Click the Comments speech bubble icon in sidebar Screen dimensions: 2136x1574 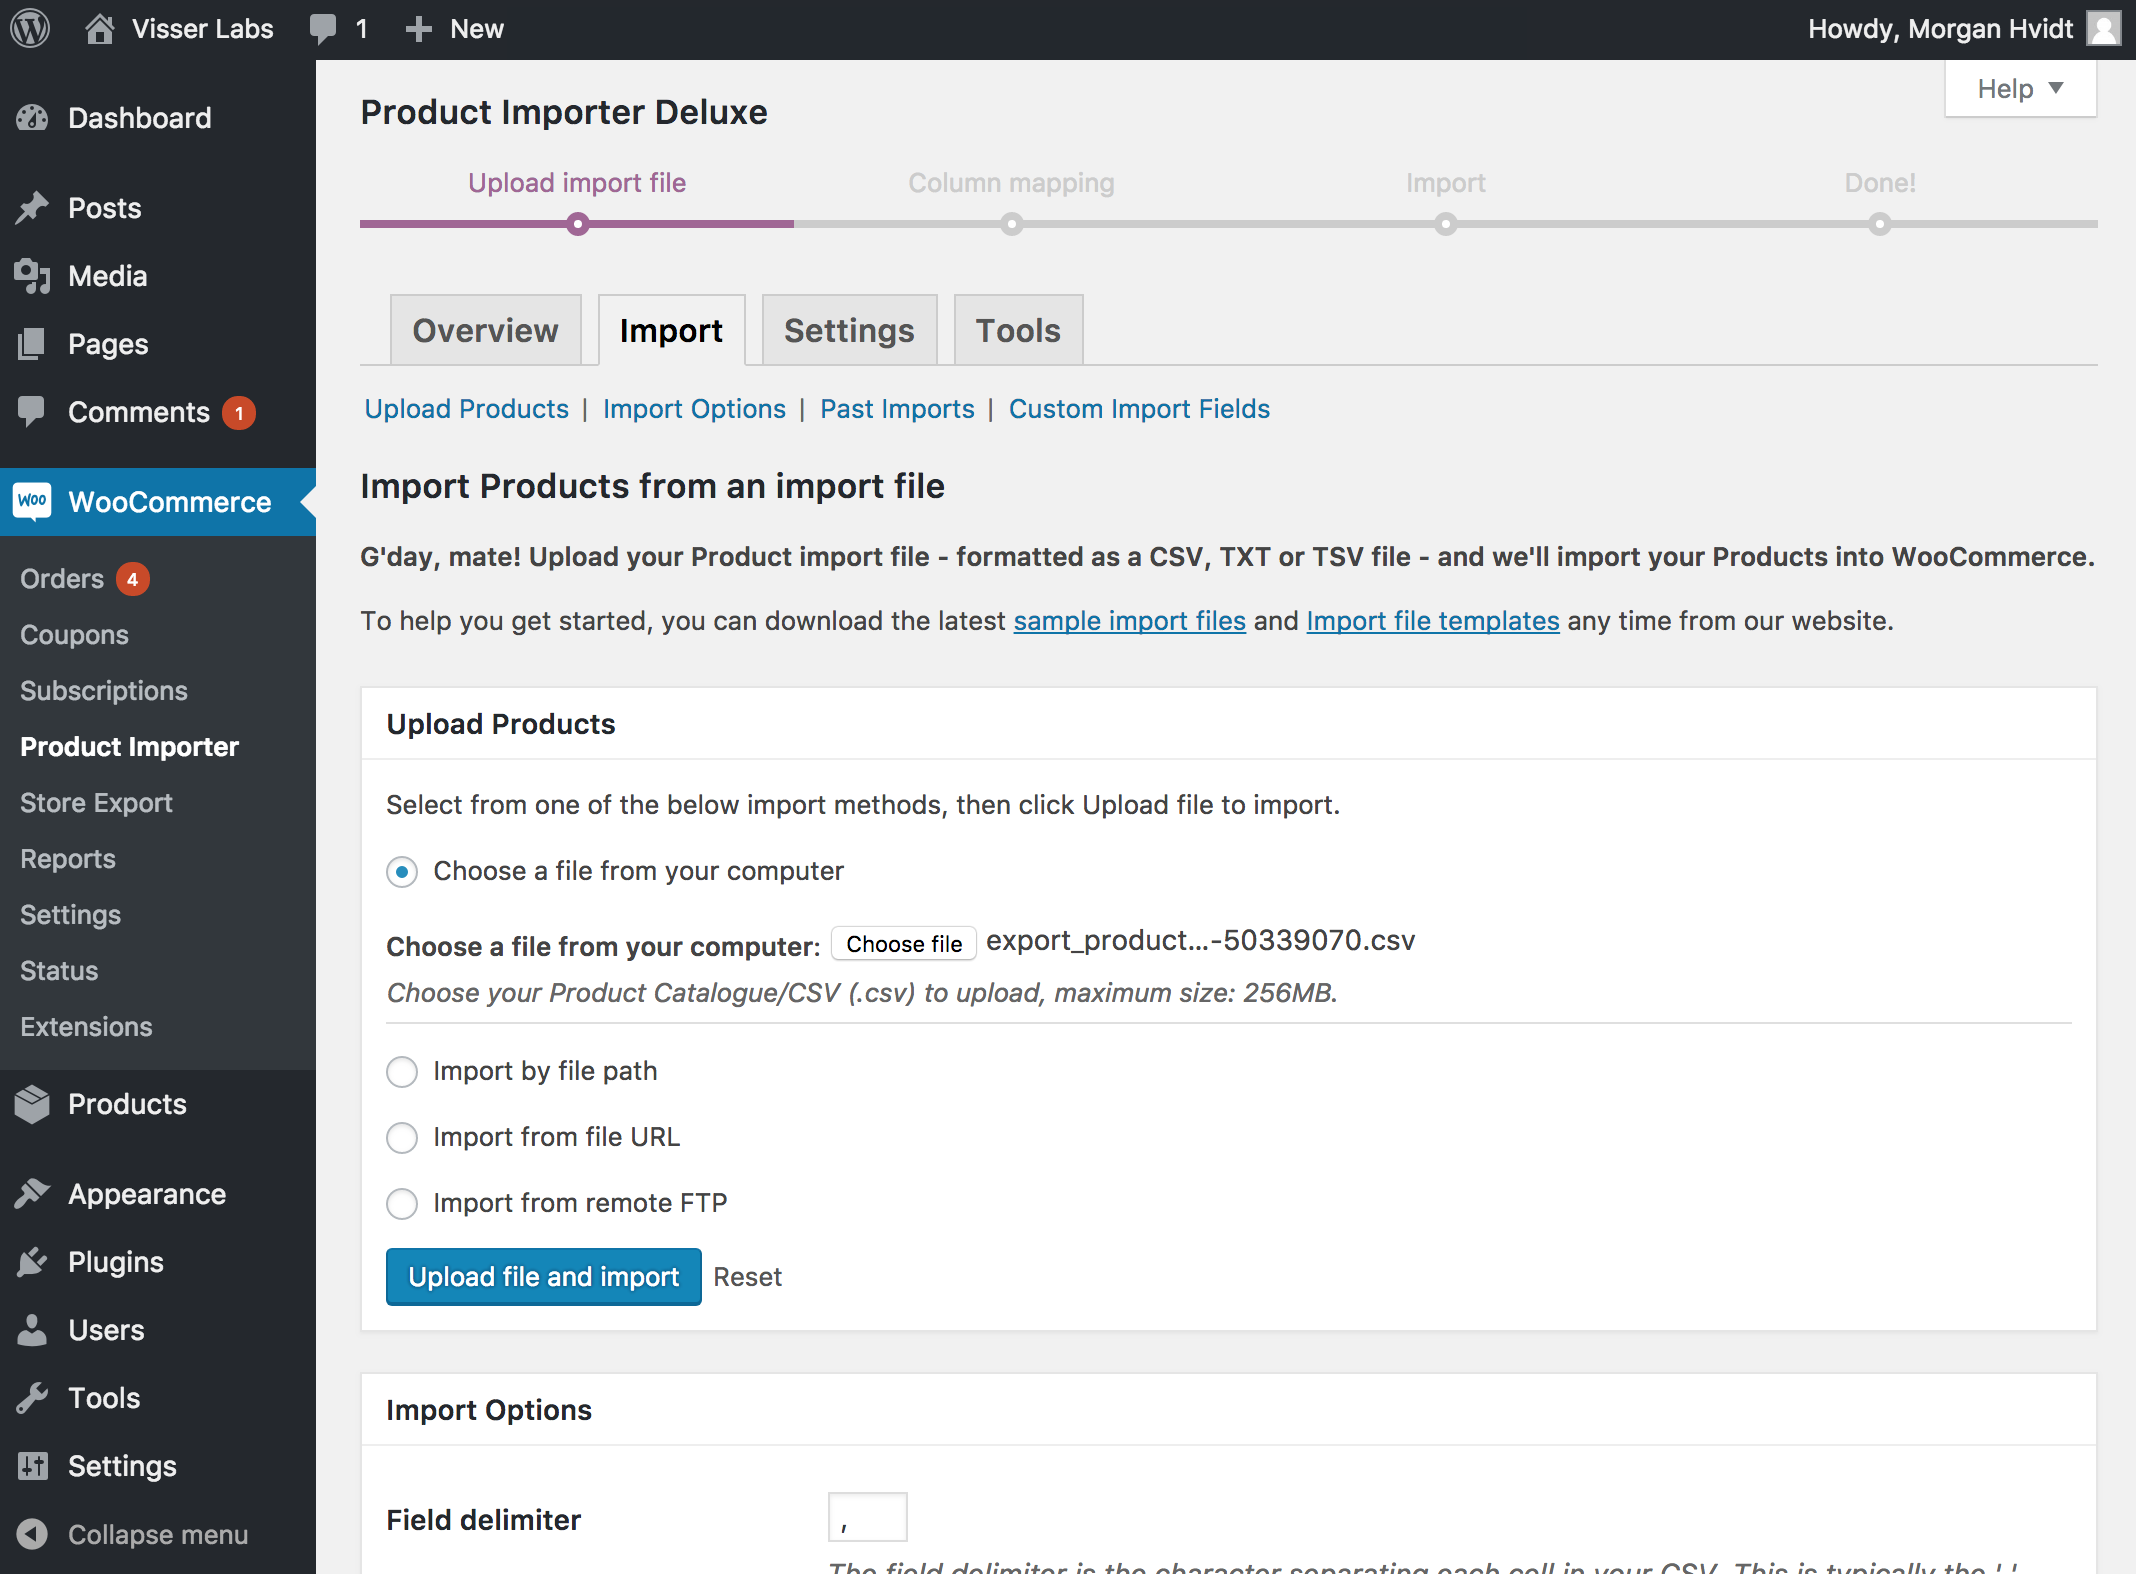[32, 412]
